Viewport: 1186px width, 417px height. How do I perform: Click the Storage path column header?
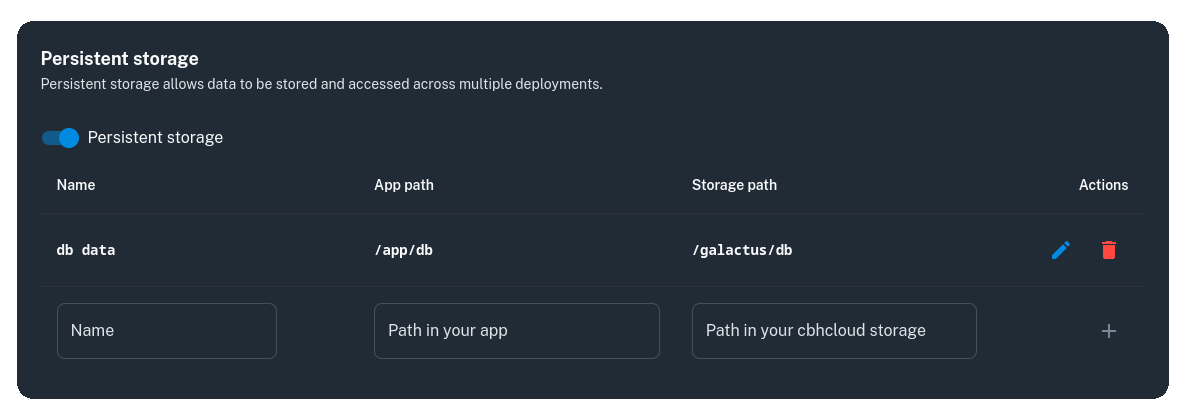734,185
